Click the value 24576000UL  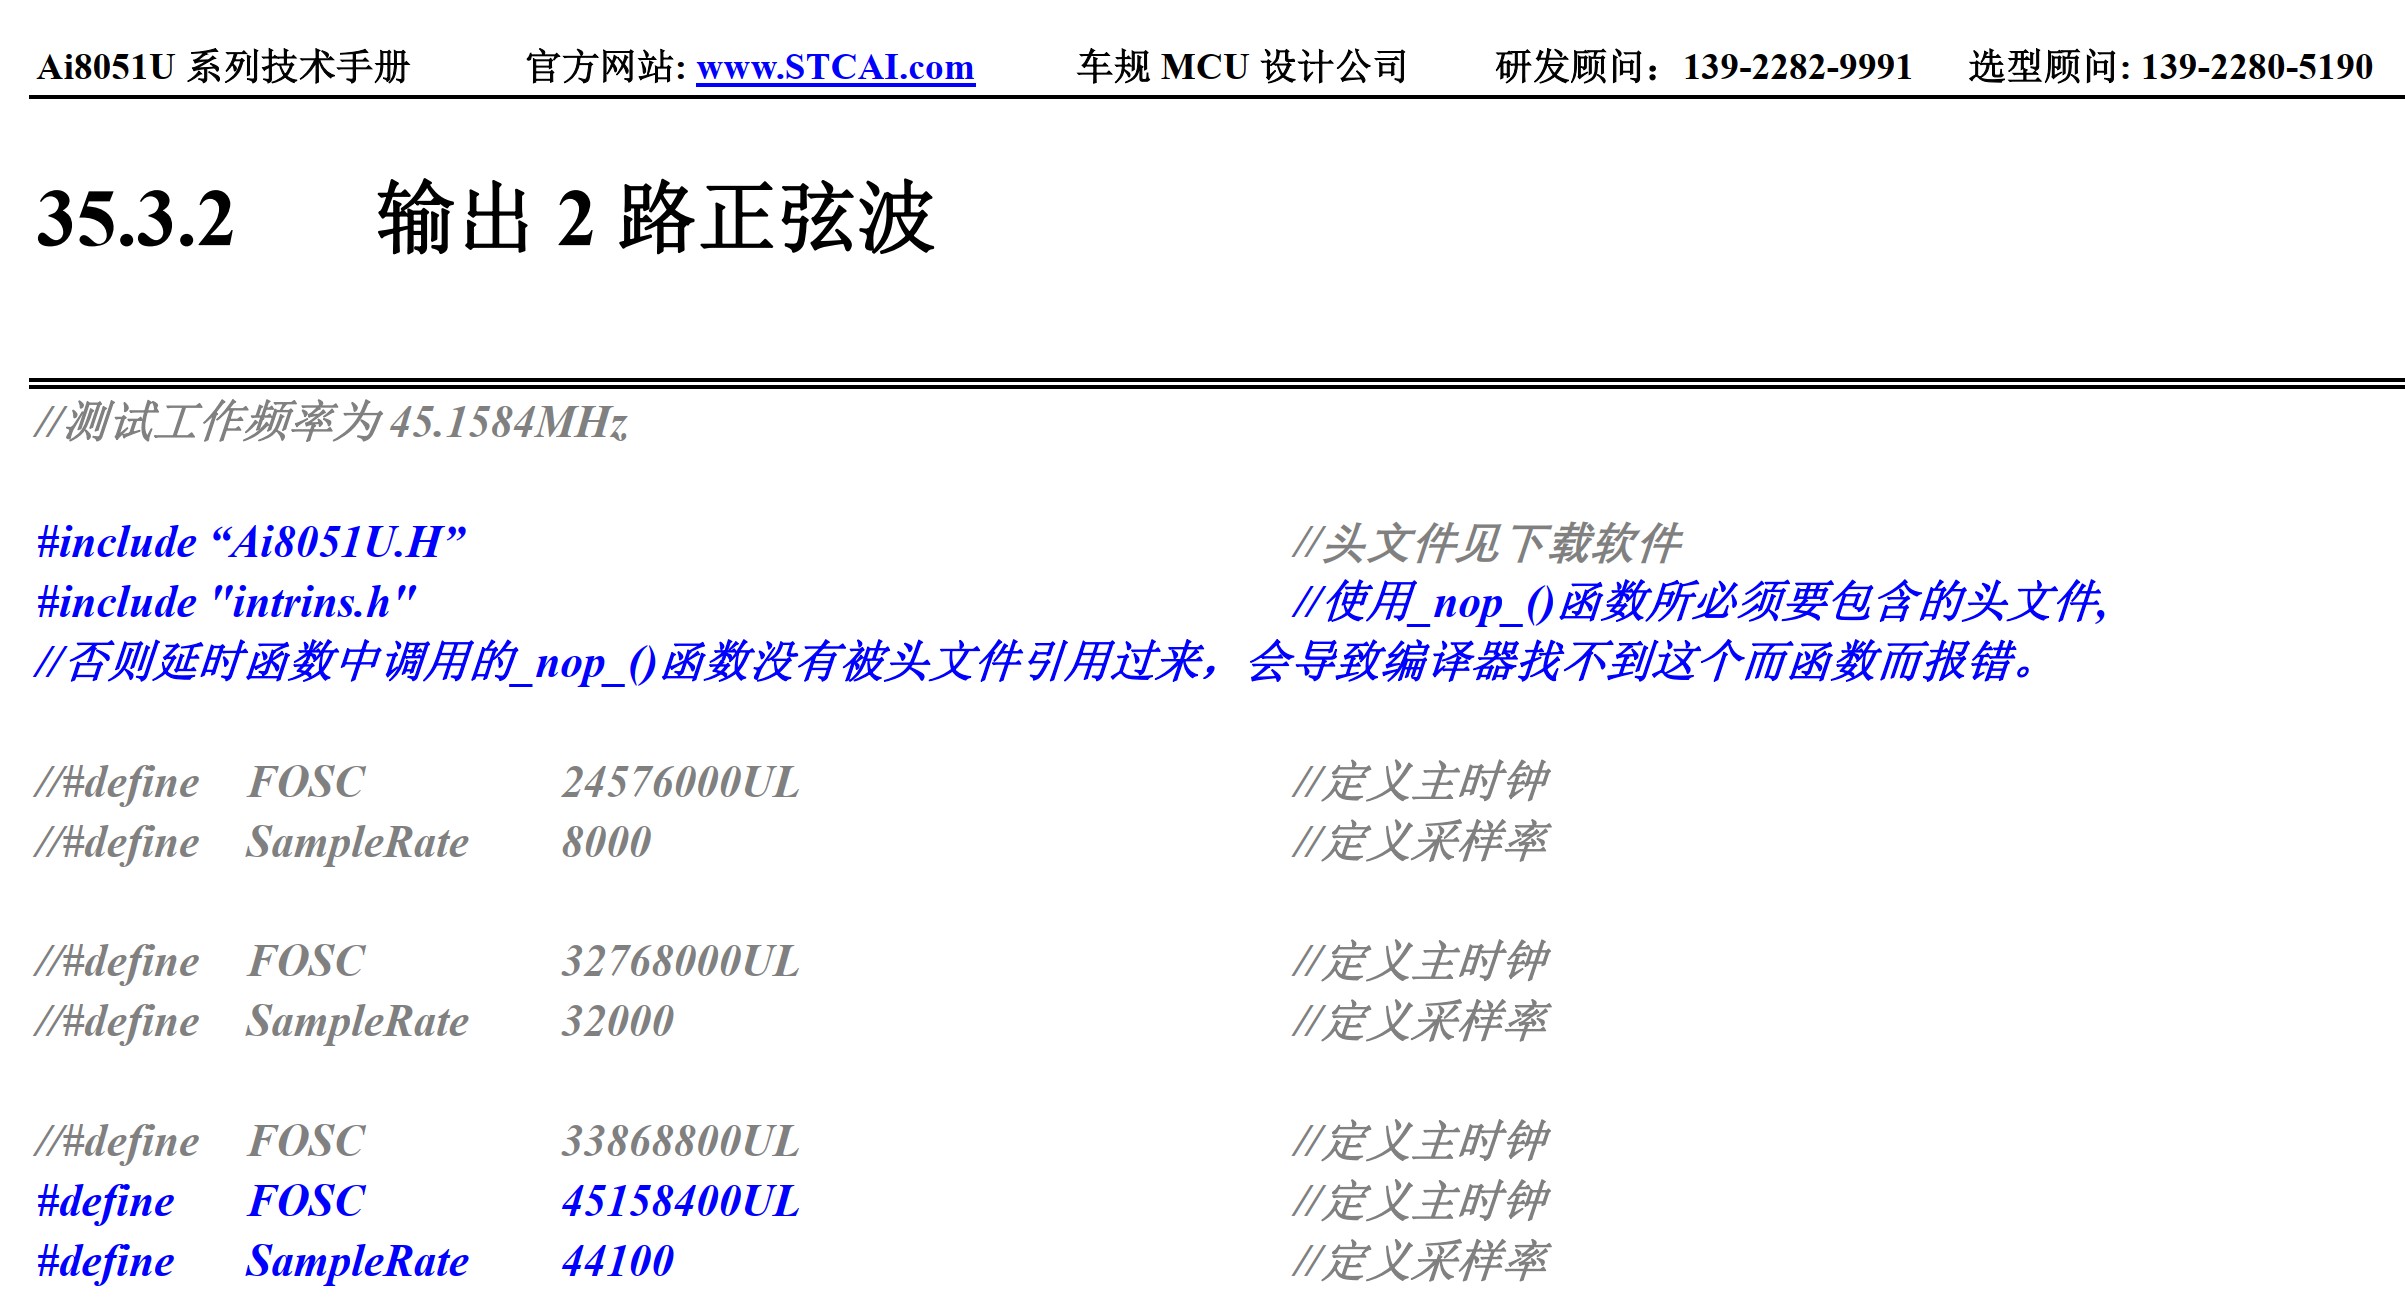(x=681, y=782)
